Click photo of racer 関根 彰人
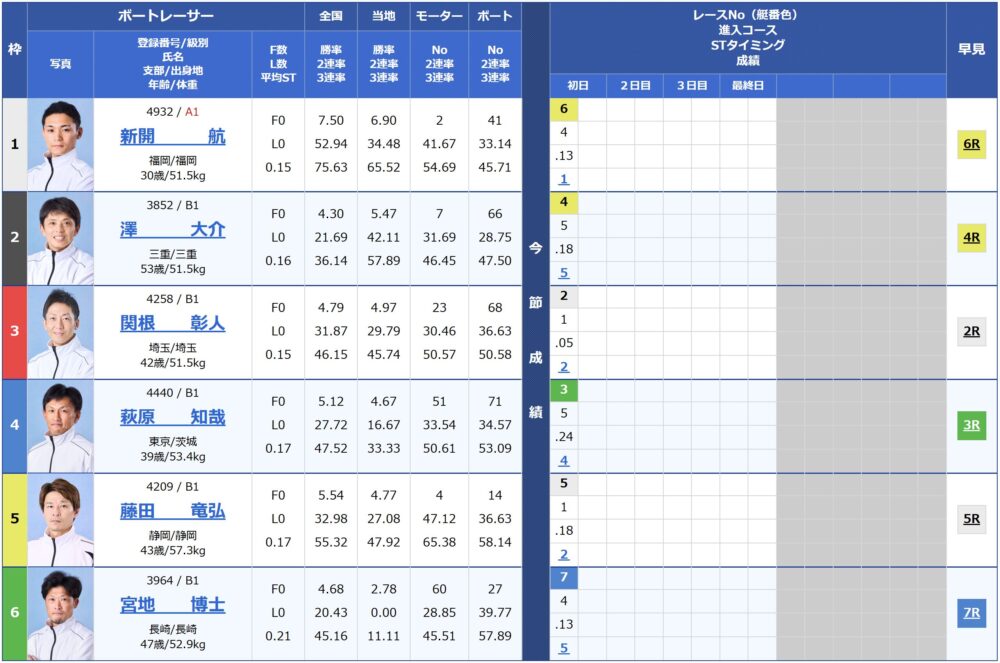Image resolution: width=1000 pixels, height=663 pixels. click(x=61, y=332)
